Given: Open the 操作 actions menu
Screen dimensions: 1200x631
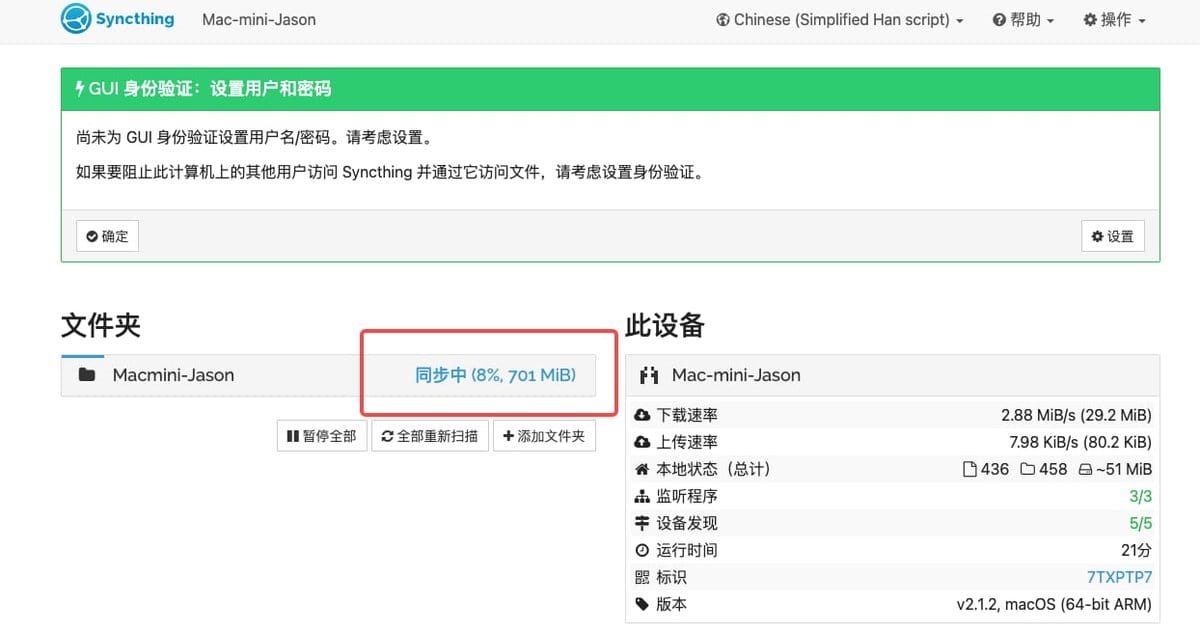Looking at the screenshot, I should 1114,20.
